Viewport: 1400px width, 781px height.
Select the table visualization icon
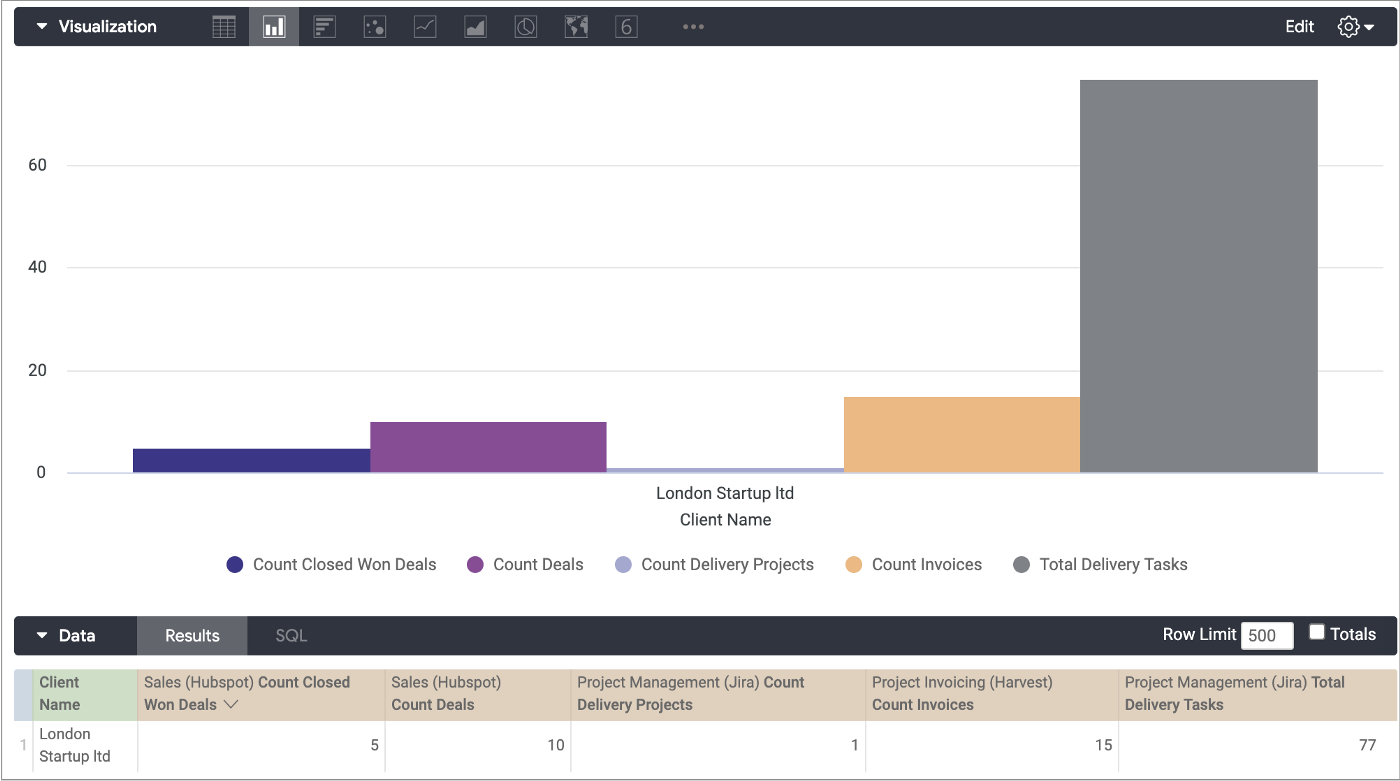click(x=224, y=27)
